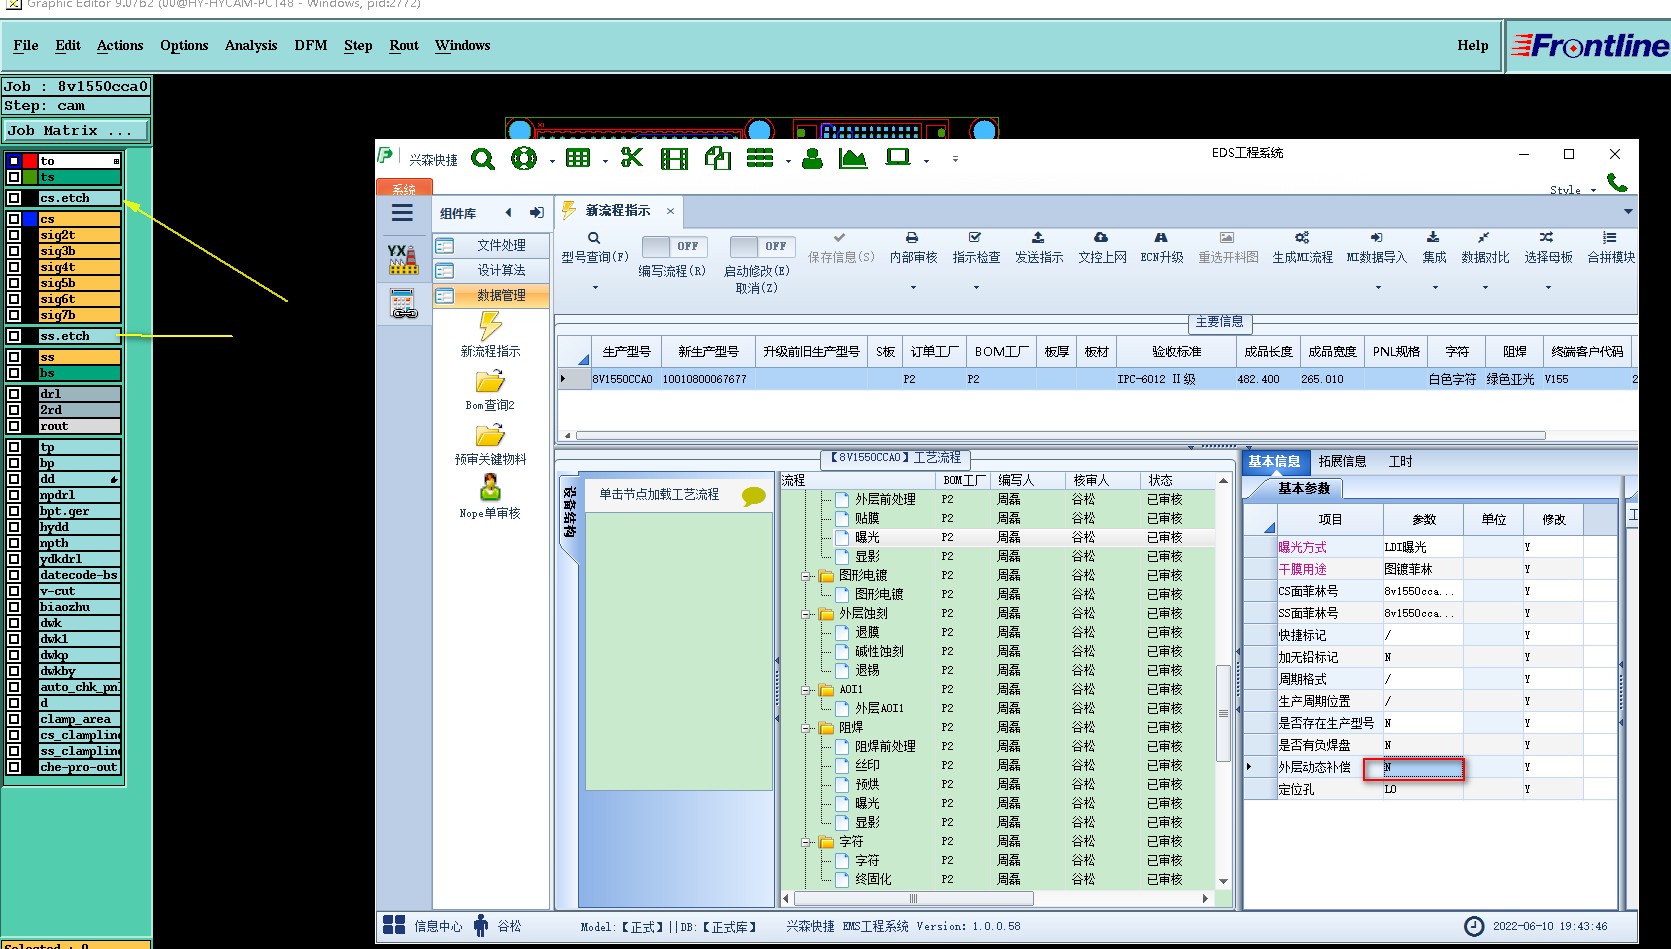The height and width of the screenshot is (949, 1671).
Task: Click 文控上网 cloud upload button
Action: (x=1102, y=248)
